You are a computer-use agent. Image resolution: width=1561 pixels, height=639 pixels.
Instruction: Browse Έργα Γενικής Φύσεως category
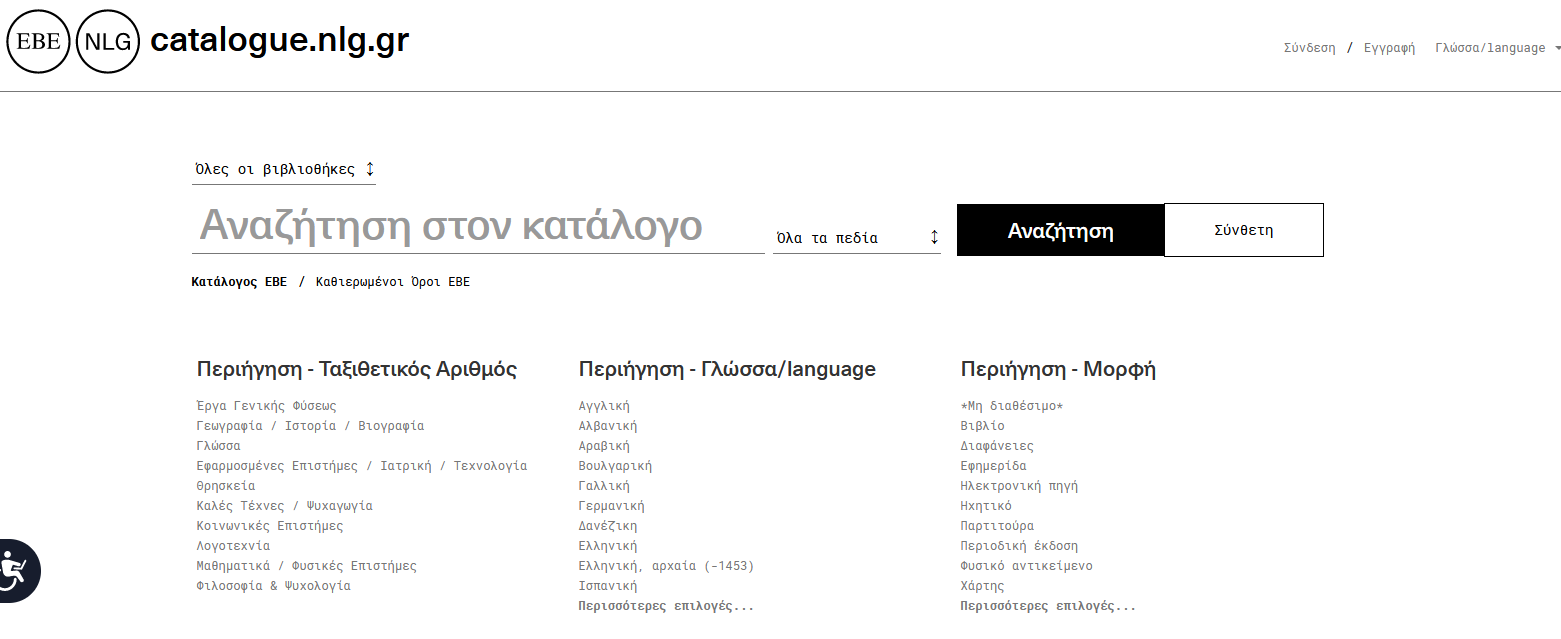(267, 406)
